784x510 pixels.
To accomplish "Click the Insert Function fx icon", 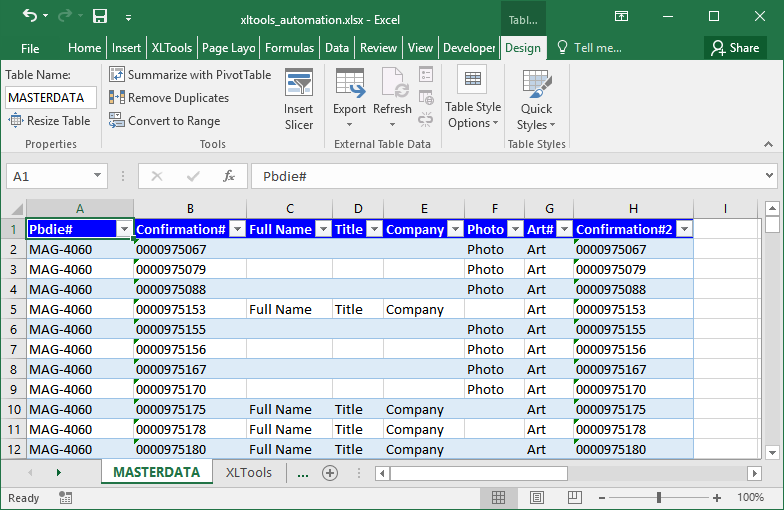I will pos(229,176).
